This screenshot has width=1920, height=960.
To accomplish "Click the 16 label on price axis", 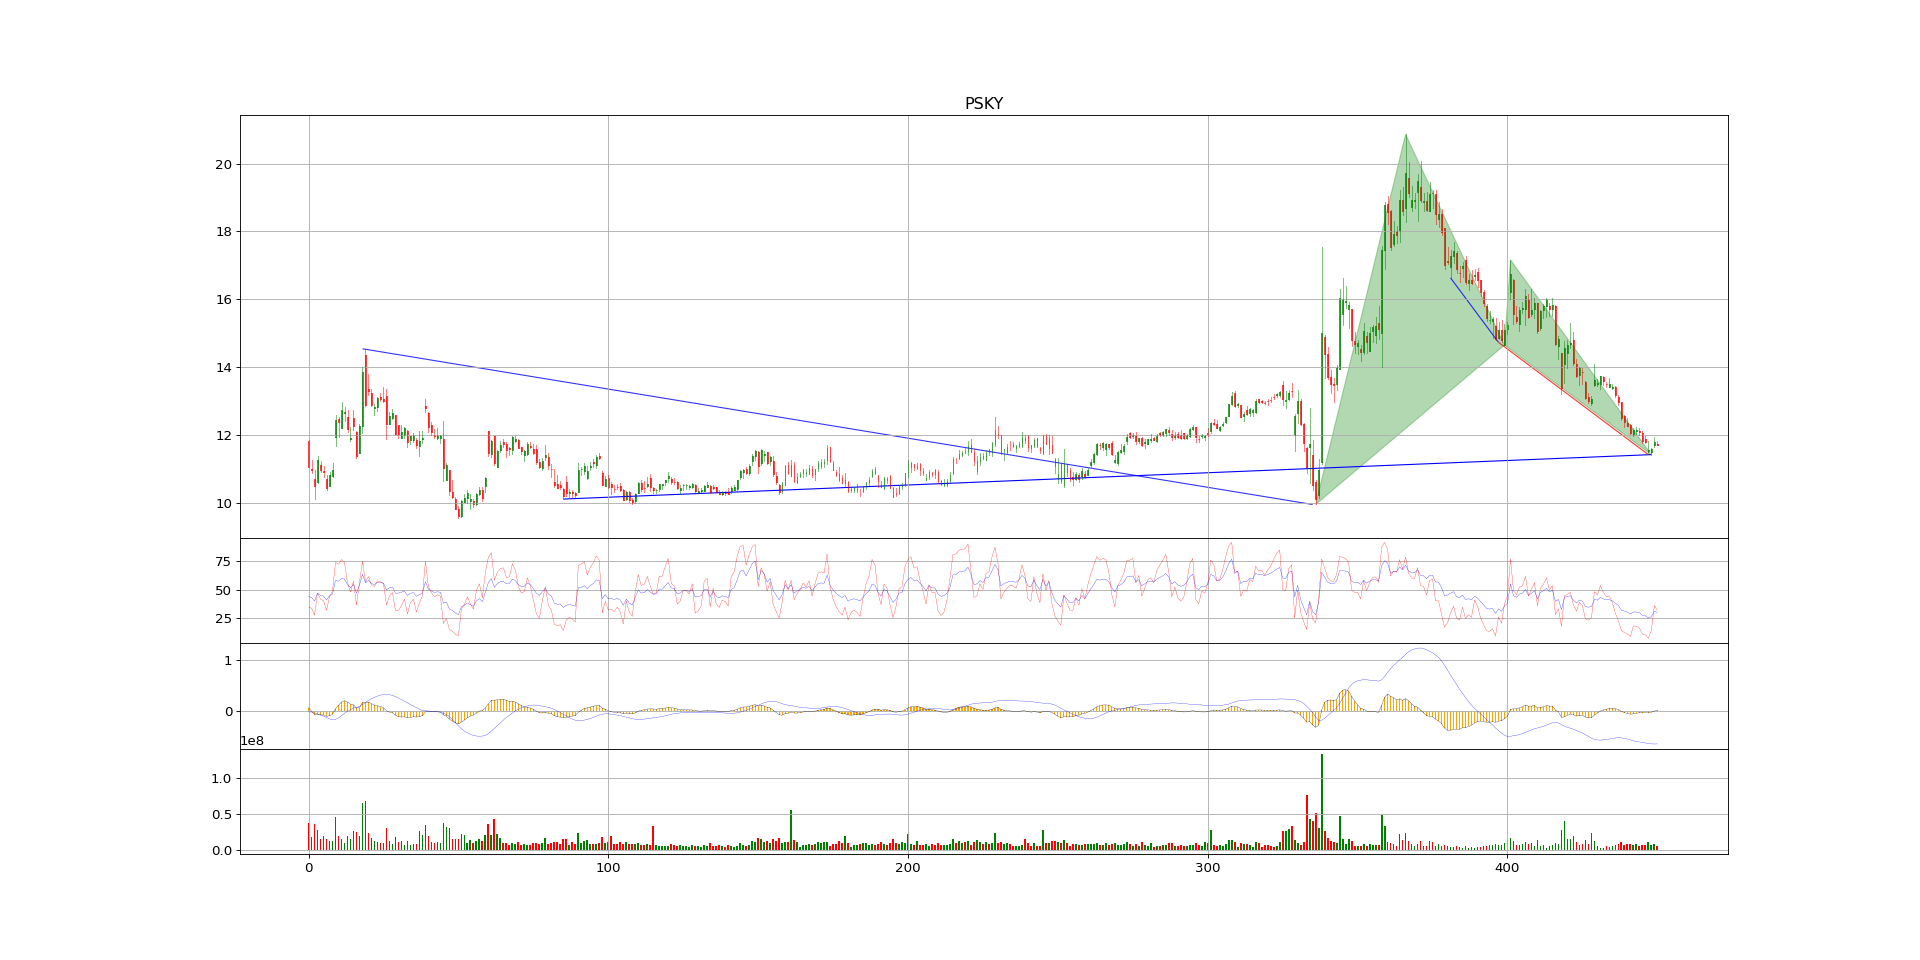I will (223, 300).
